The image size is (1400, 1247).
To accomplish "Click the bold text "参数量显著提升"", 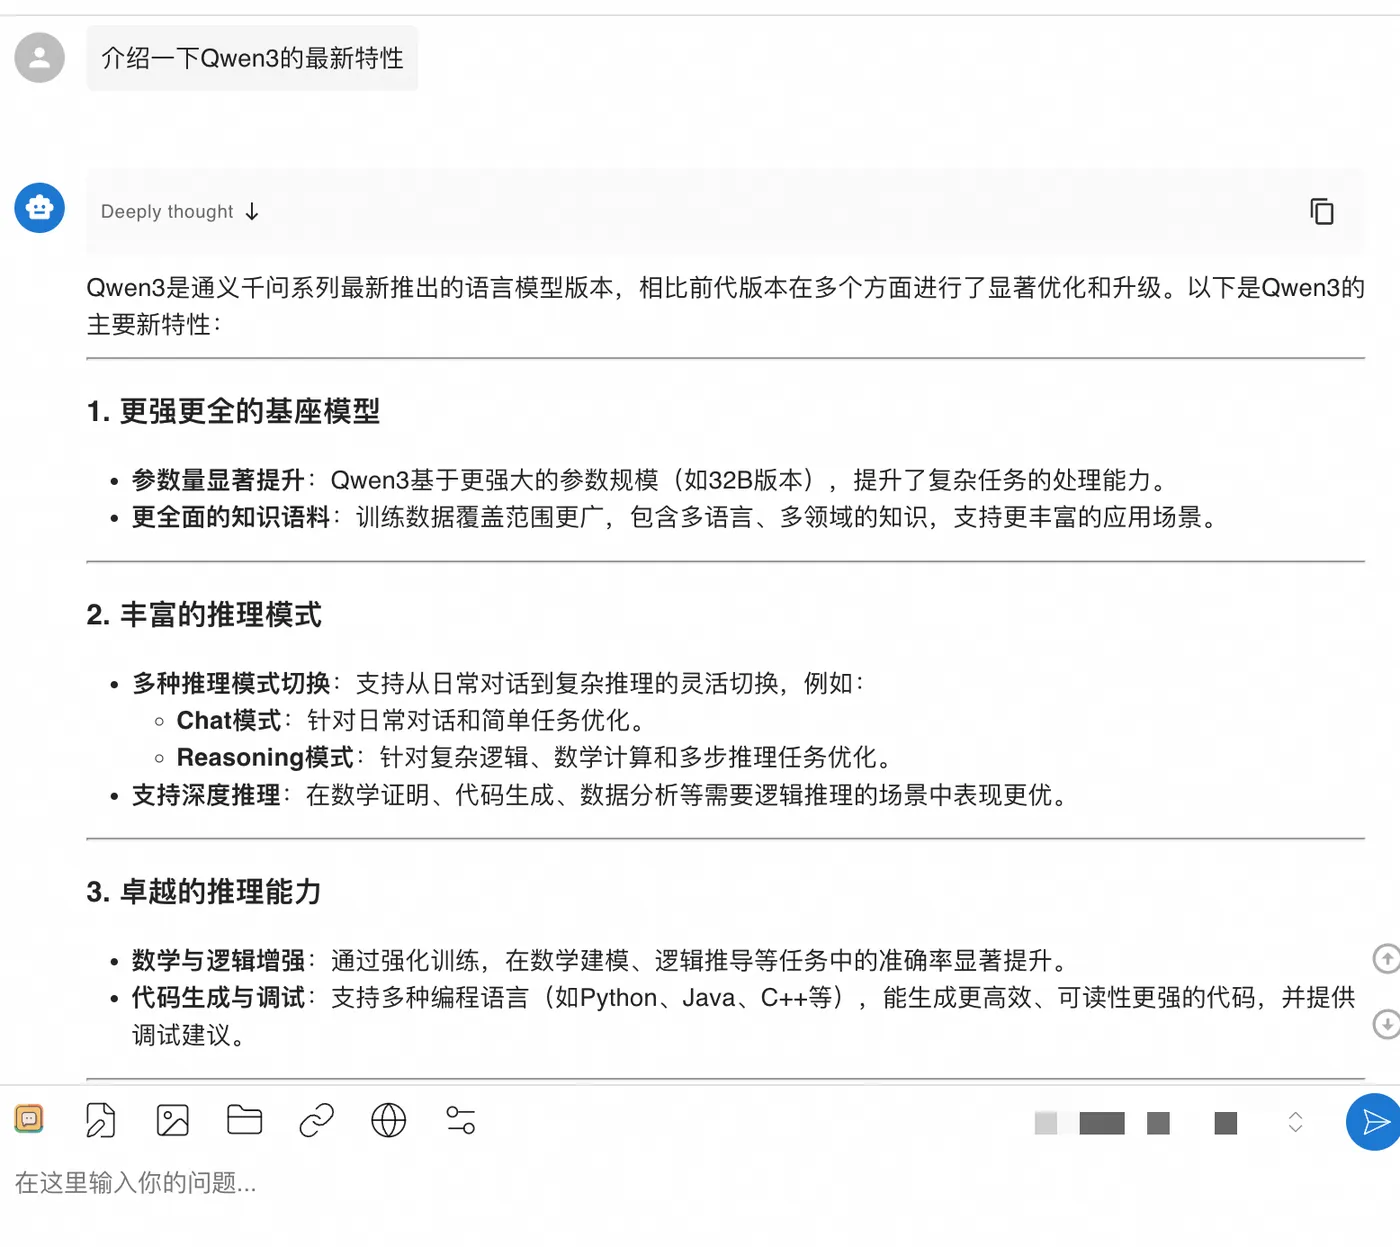I will tap(218, 480).
